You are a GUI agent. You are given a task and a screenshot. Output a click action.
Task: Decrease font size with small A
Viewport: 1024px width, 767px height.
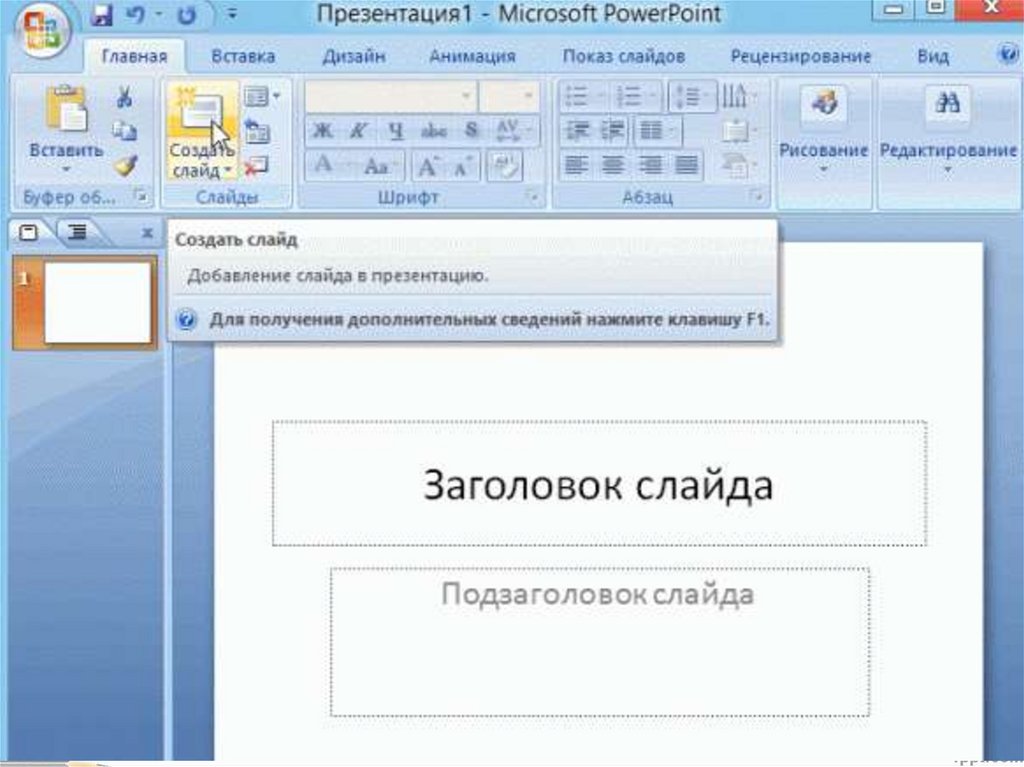tap(464, 167)
